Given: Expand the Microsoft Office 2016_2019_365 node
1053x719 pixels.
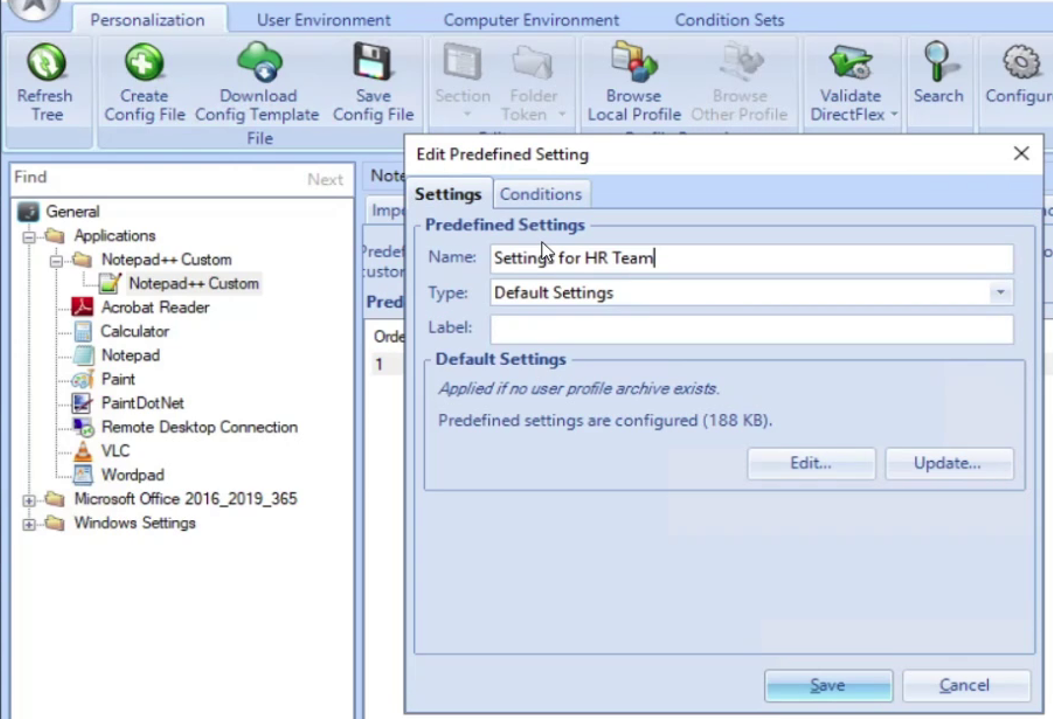Looking at the screenshot, I should tap(30, 499).
